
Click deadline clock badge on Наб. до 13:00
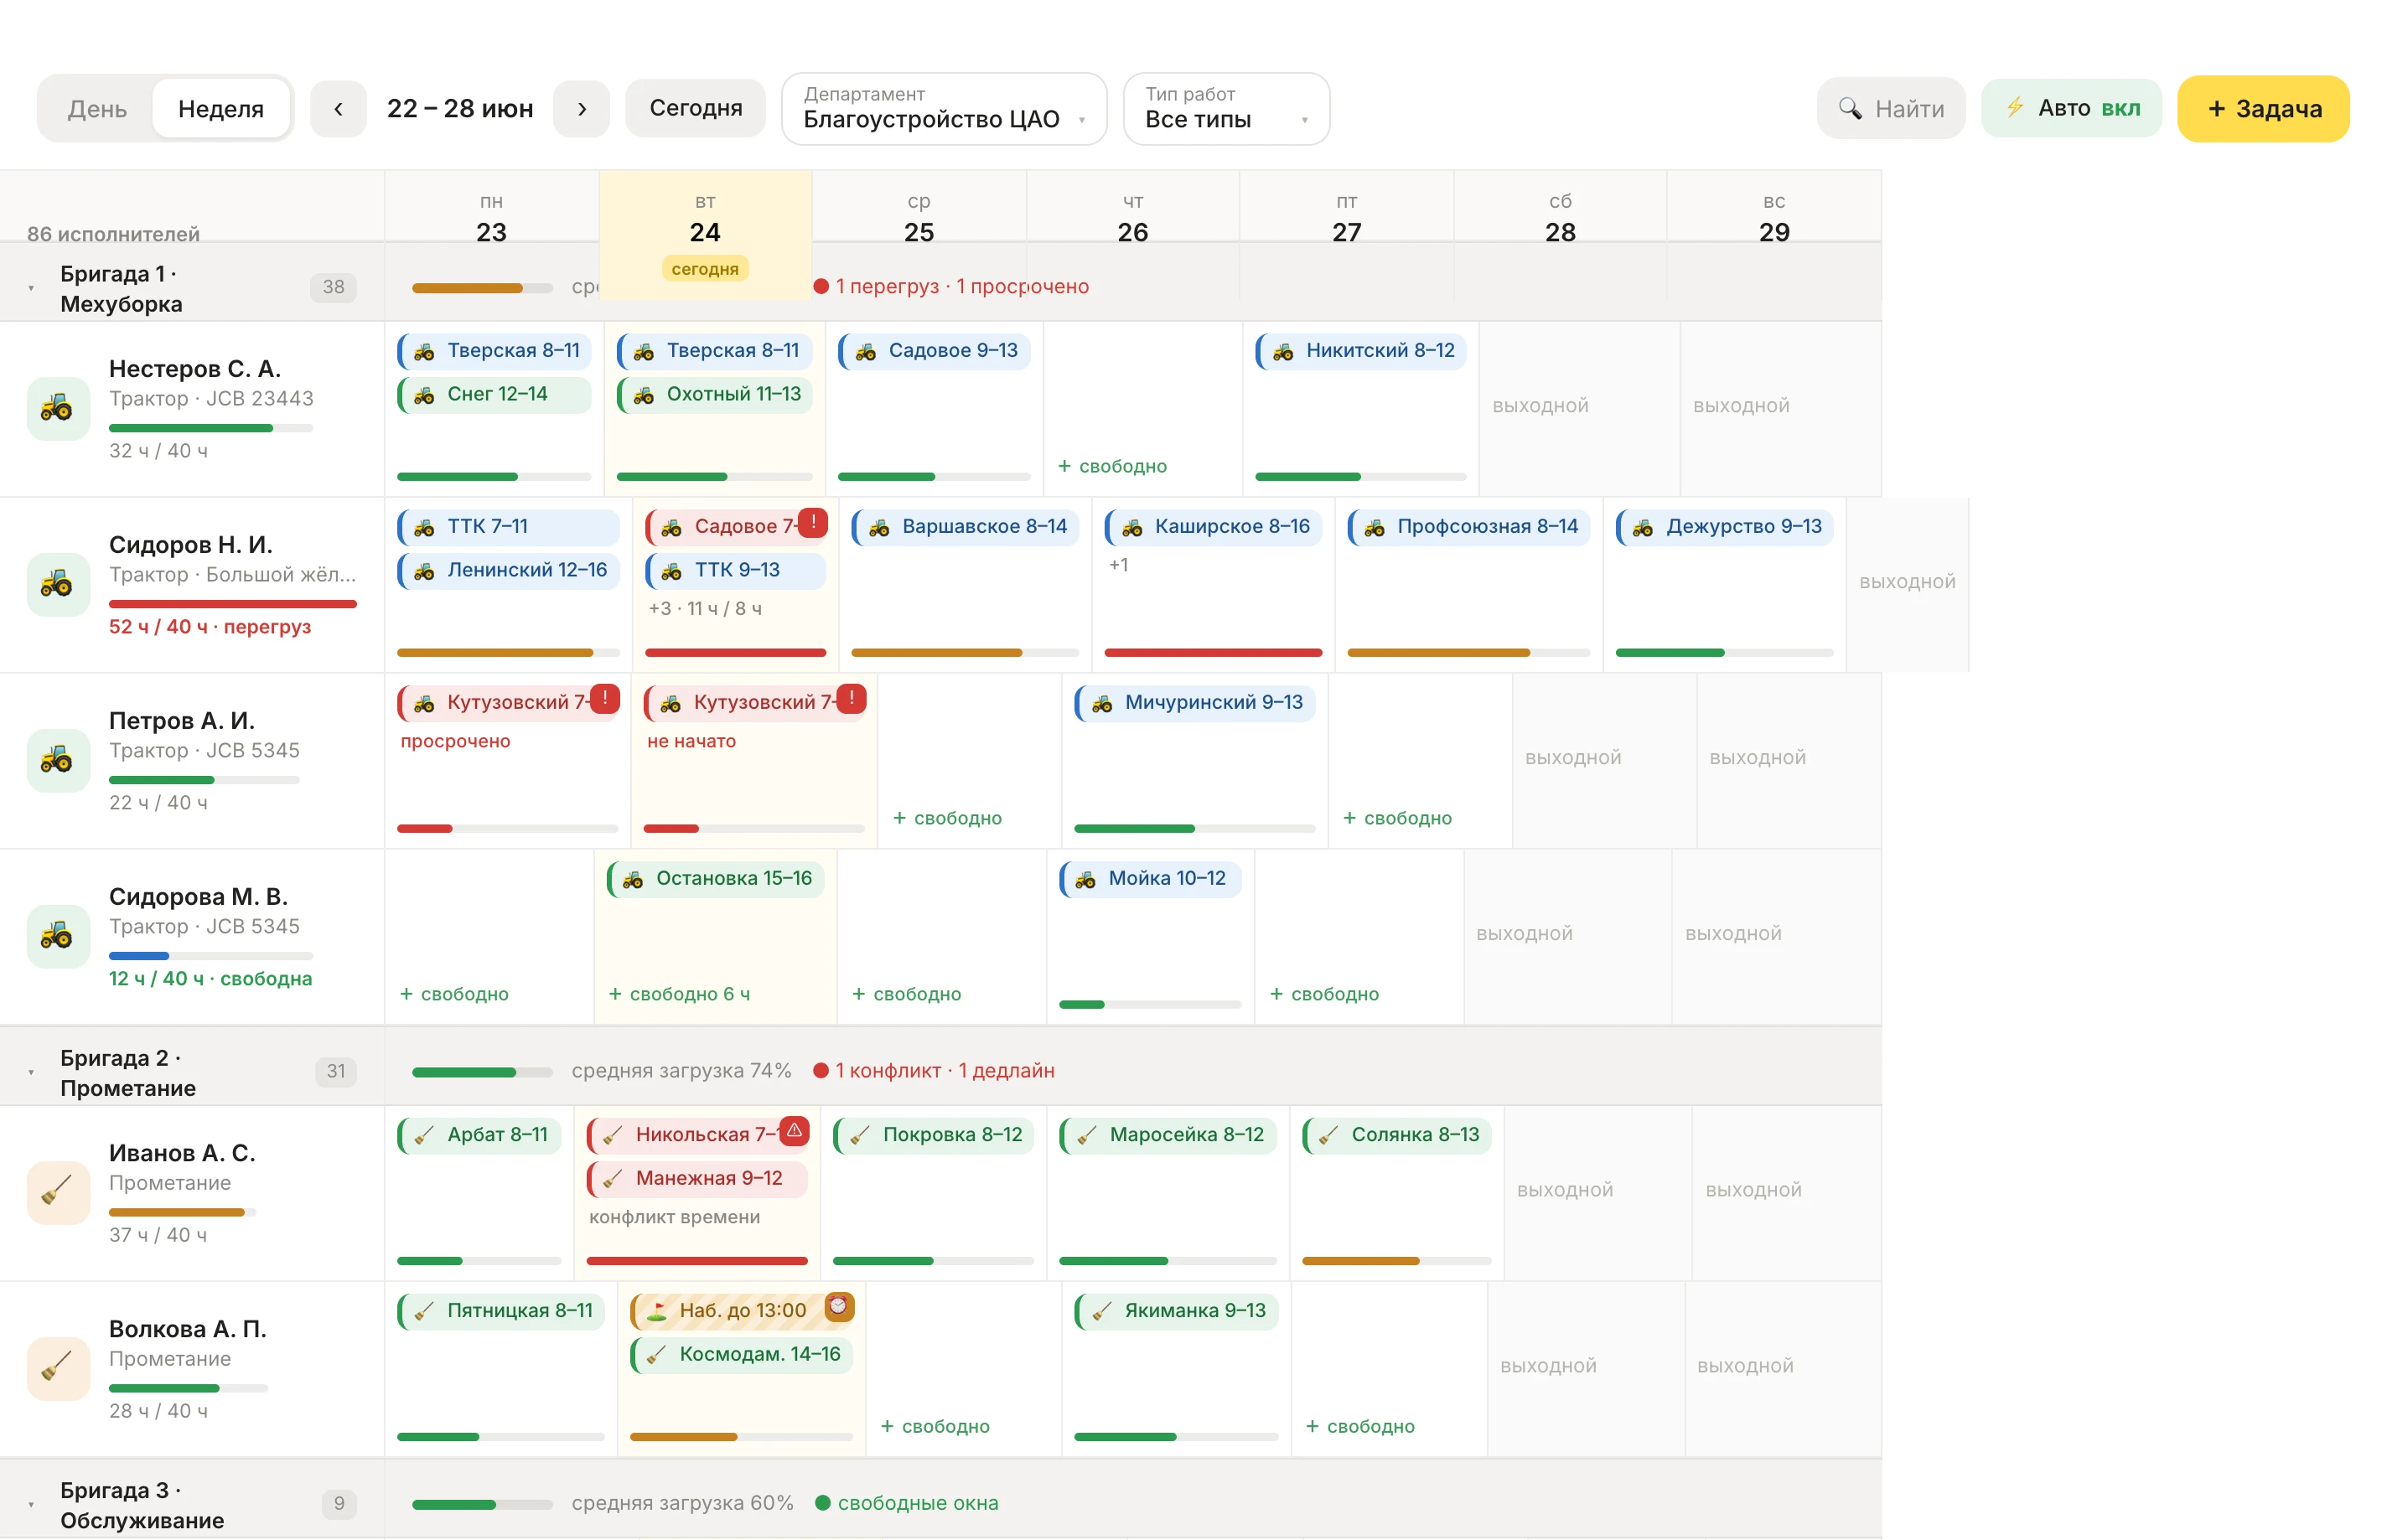tap(839, 1306)
